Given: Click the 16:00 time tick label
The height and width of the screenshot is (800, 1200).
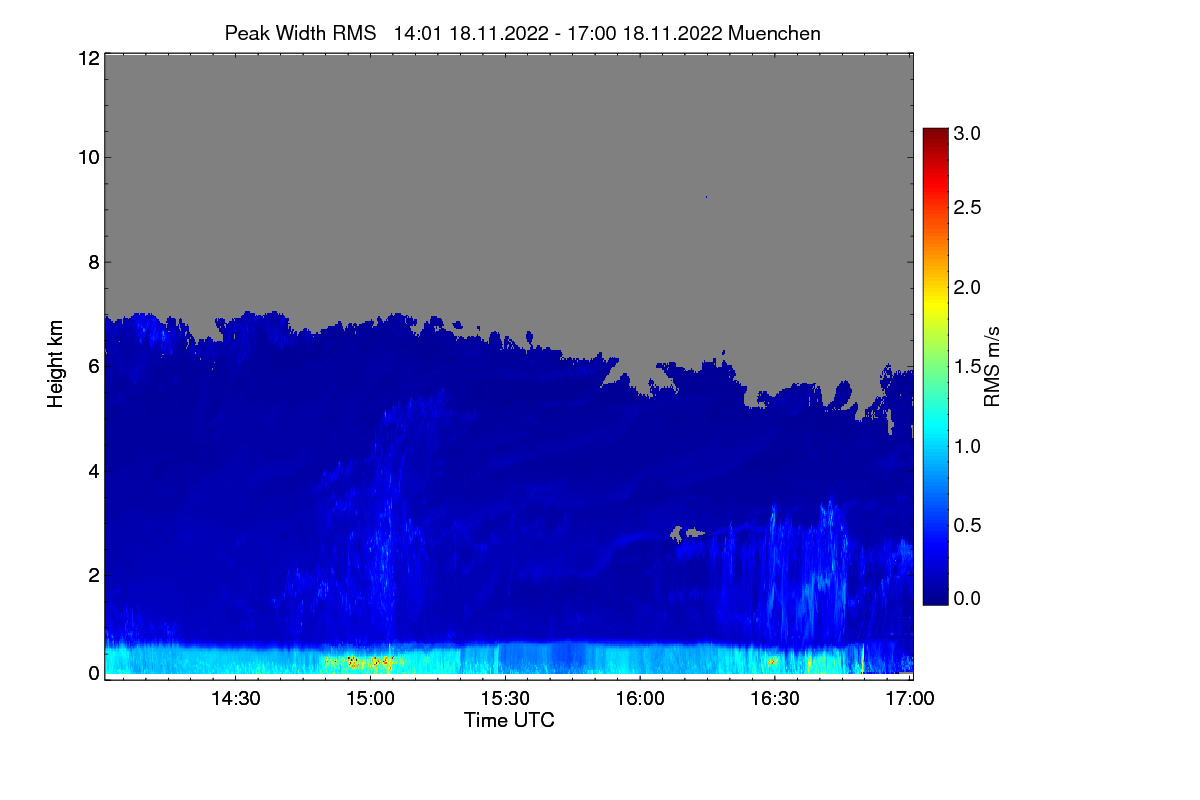Looking at the screenshot, I should (640, 699).
